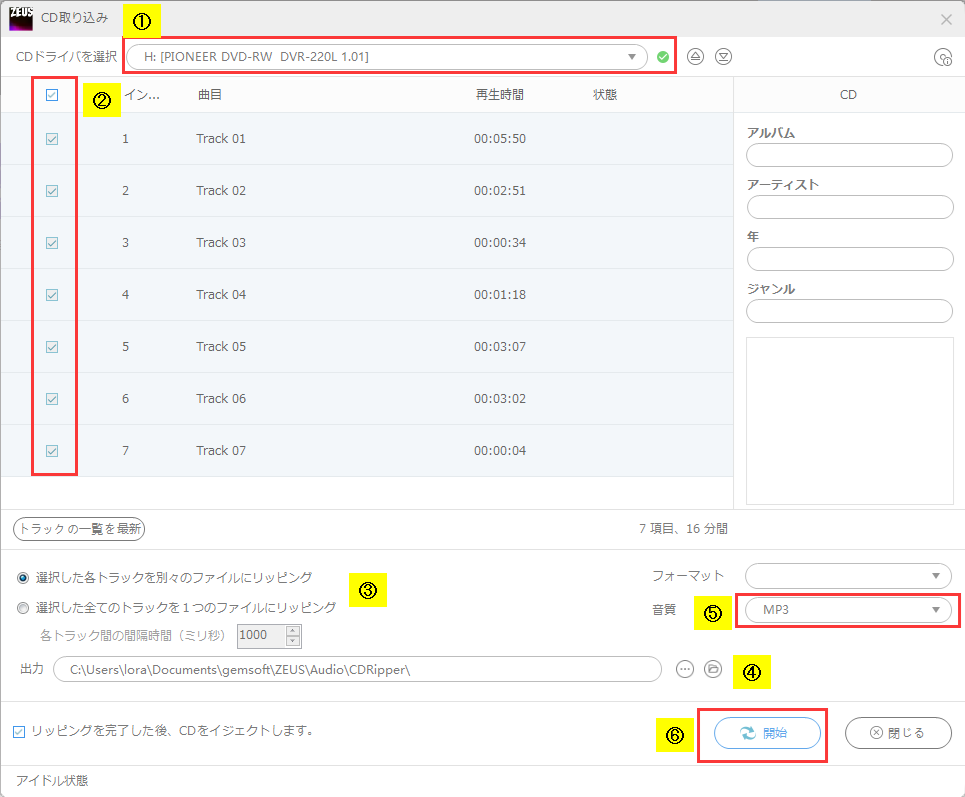Click duration 00:03:07 of Track 05
Screen dimensions: 965x797
pyautogui.click(x=500, y=347)
